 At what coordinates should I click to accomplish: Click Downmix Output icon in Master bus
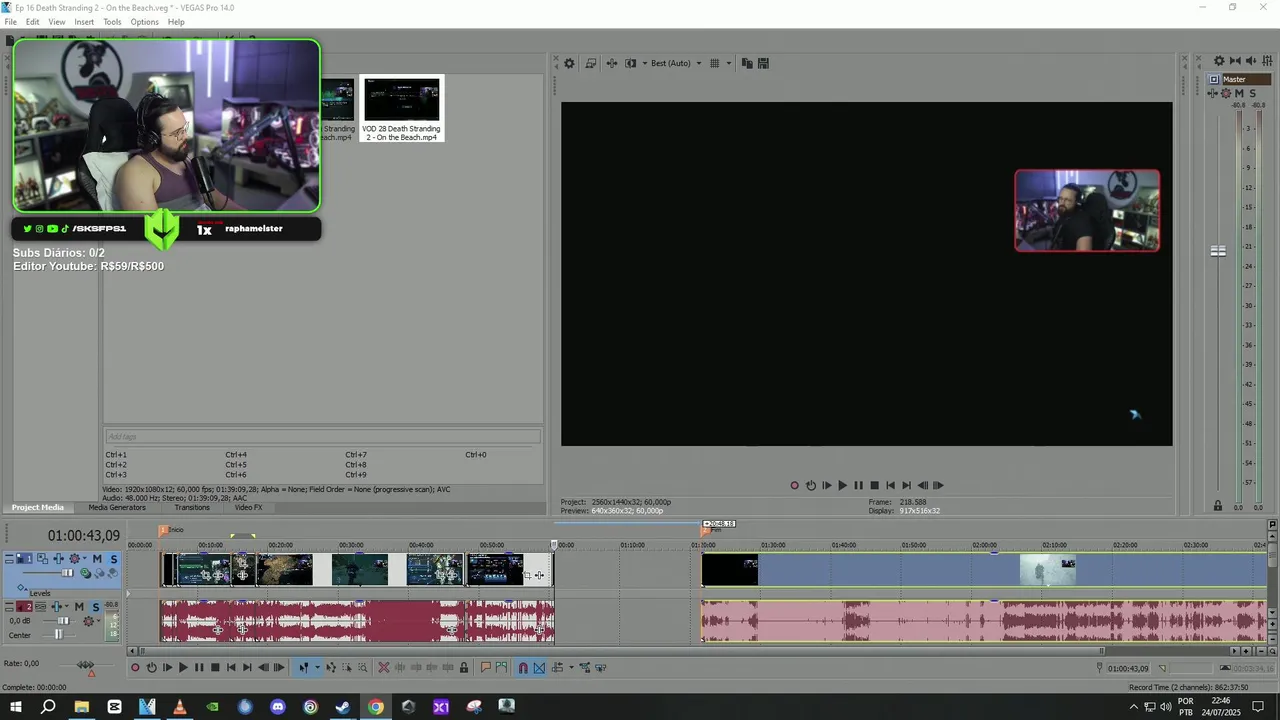(1235, 61)
